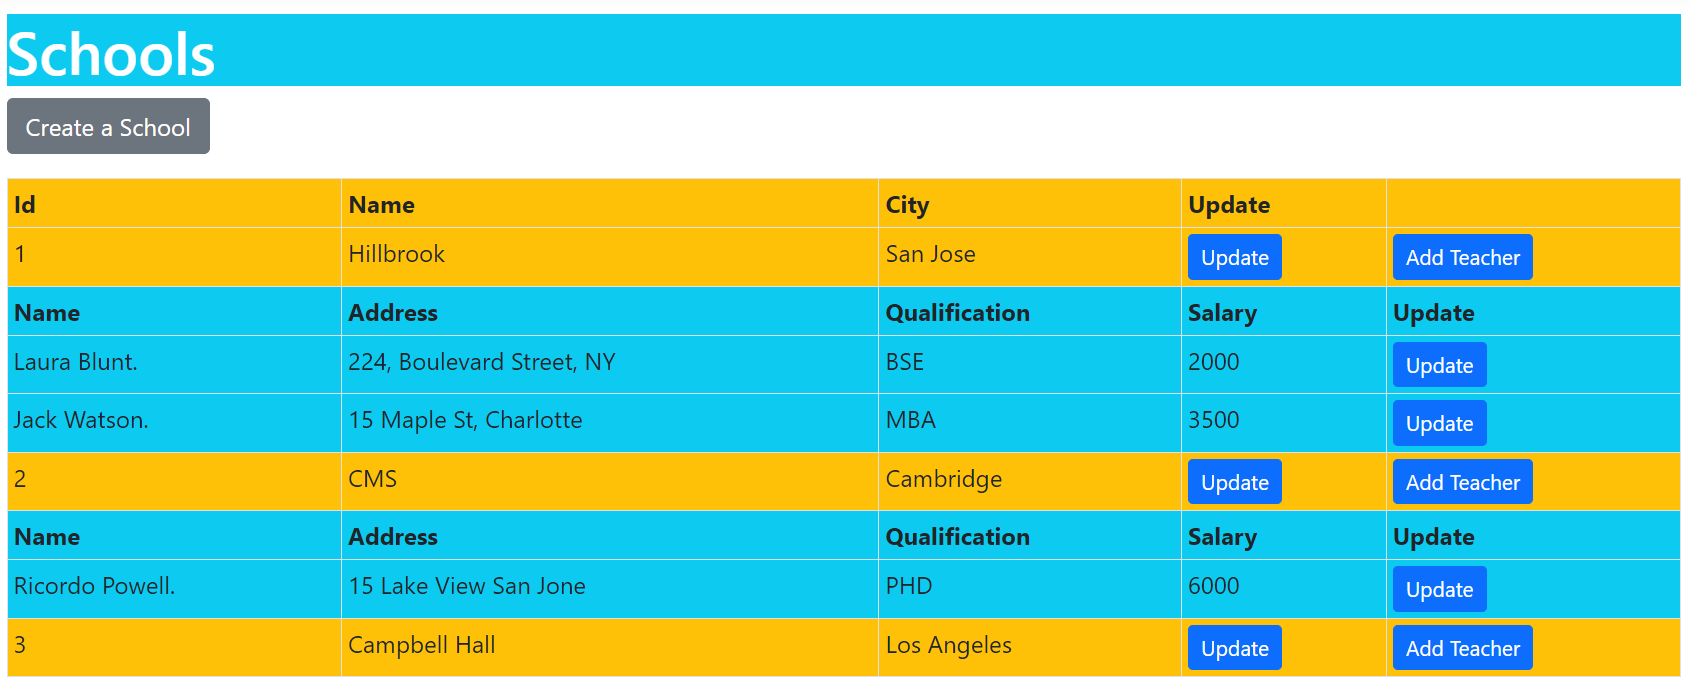Update teacher Laura Blunt's record
This screenshot has height=684, width=1690.
click(x=1439, y=365)
